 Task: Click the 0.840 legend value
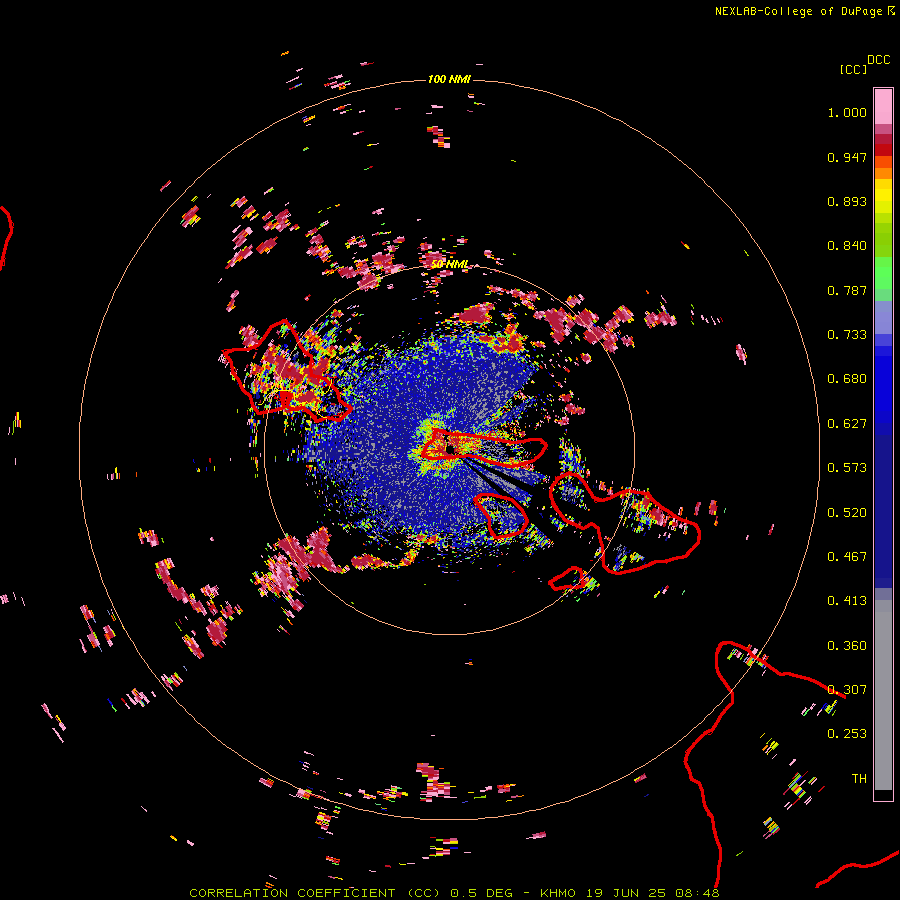pyautogui.click(x=847, y=246)
